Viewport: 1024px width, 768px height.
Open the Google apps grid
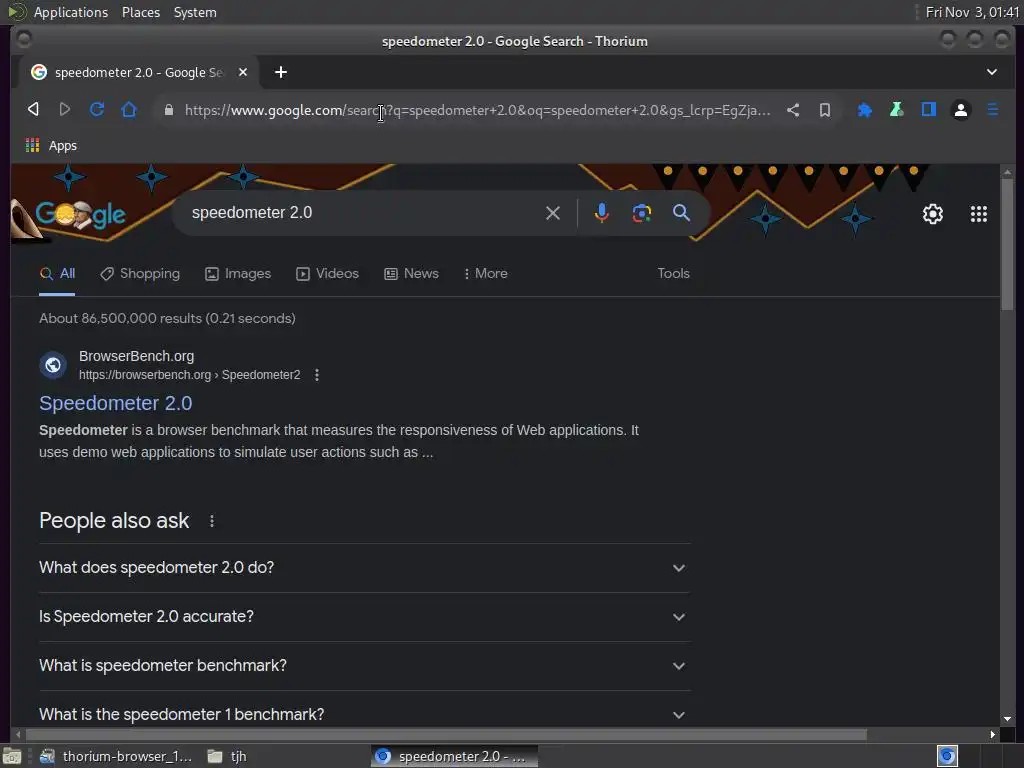click(x=978, y=214)
